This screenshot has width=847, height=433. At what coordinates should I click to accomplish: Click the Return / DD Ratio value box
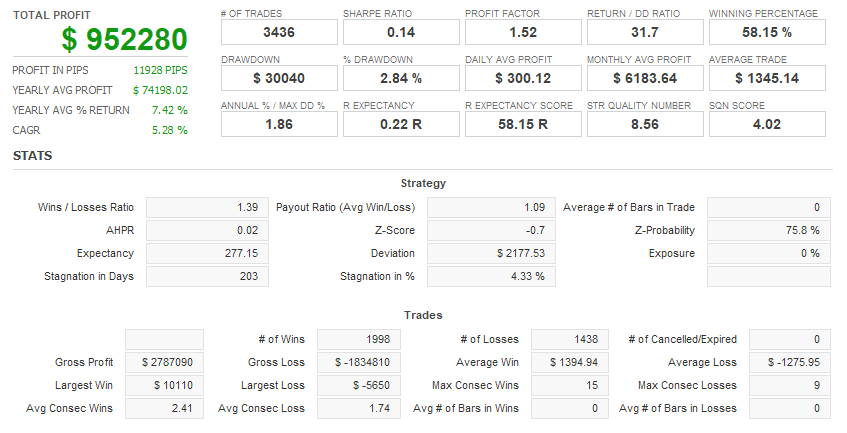pyautogui.click(x=645, y=33)
